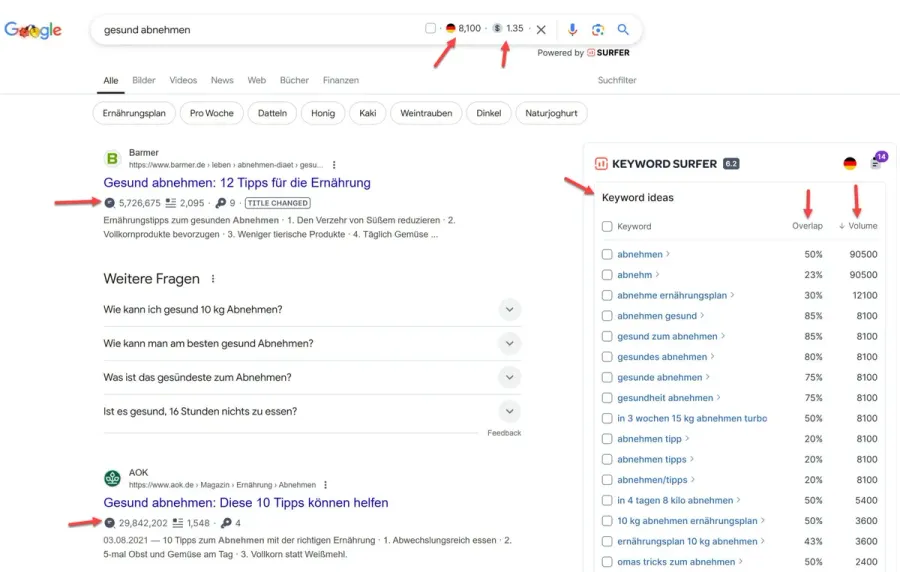900x572 pixels.
Task: Sort keyword ideas by Volume column
Action: [x=858, y=226]
